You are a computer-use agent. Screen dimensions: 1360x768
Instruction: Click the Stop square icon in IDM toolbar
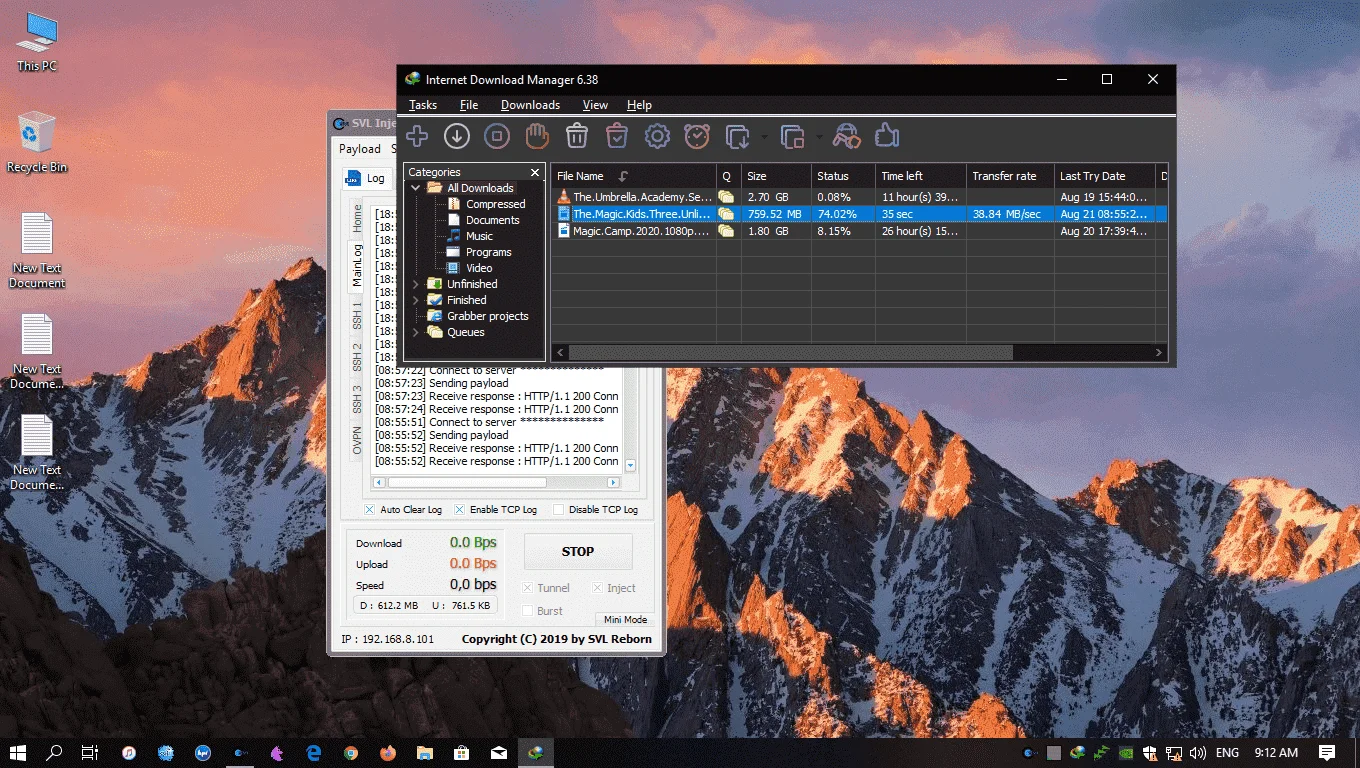[x=497, y=136]
